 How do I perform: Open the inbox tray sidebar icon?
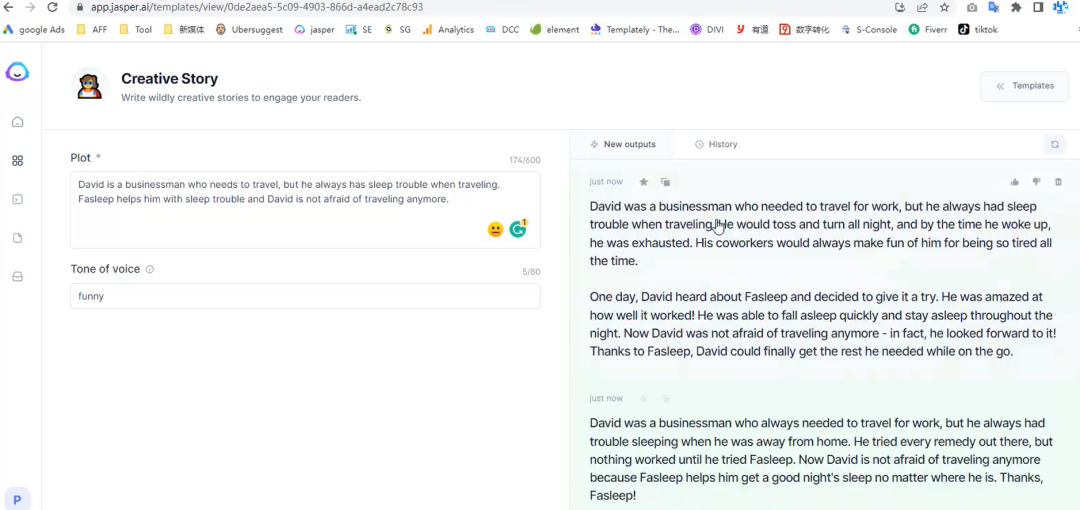(18, 276)
